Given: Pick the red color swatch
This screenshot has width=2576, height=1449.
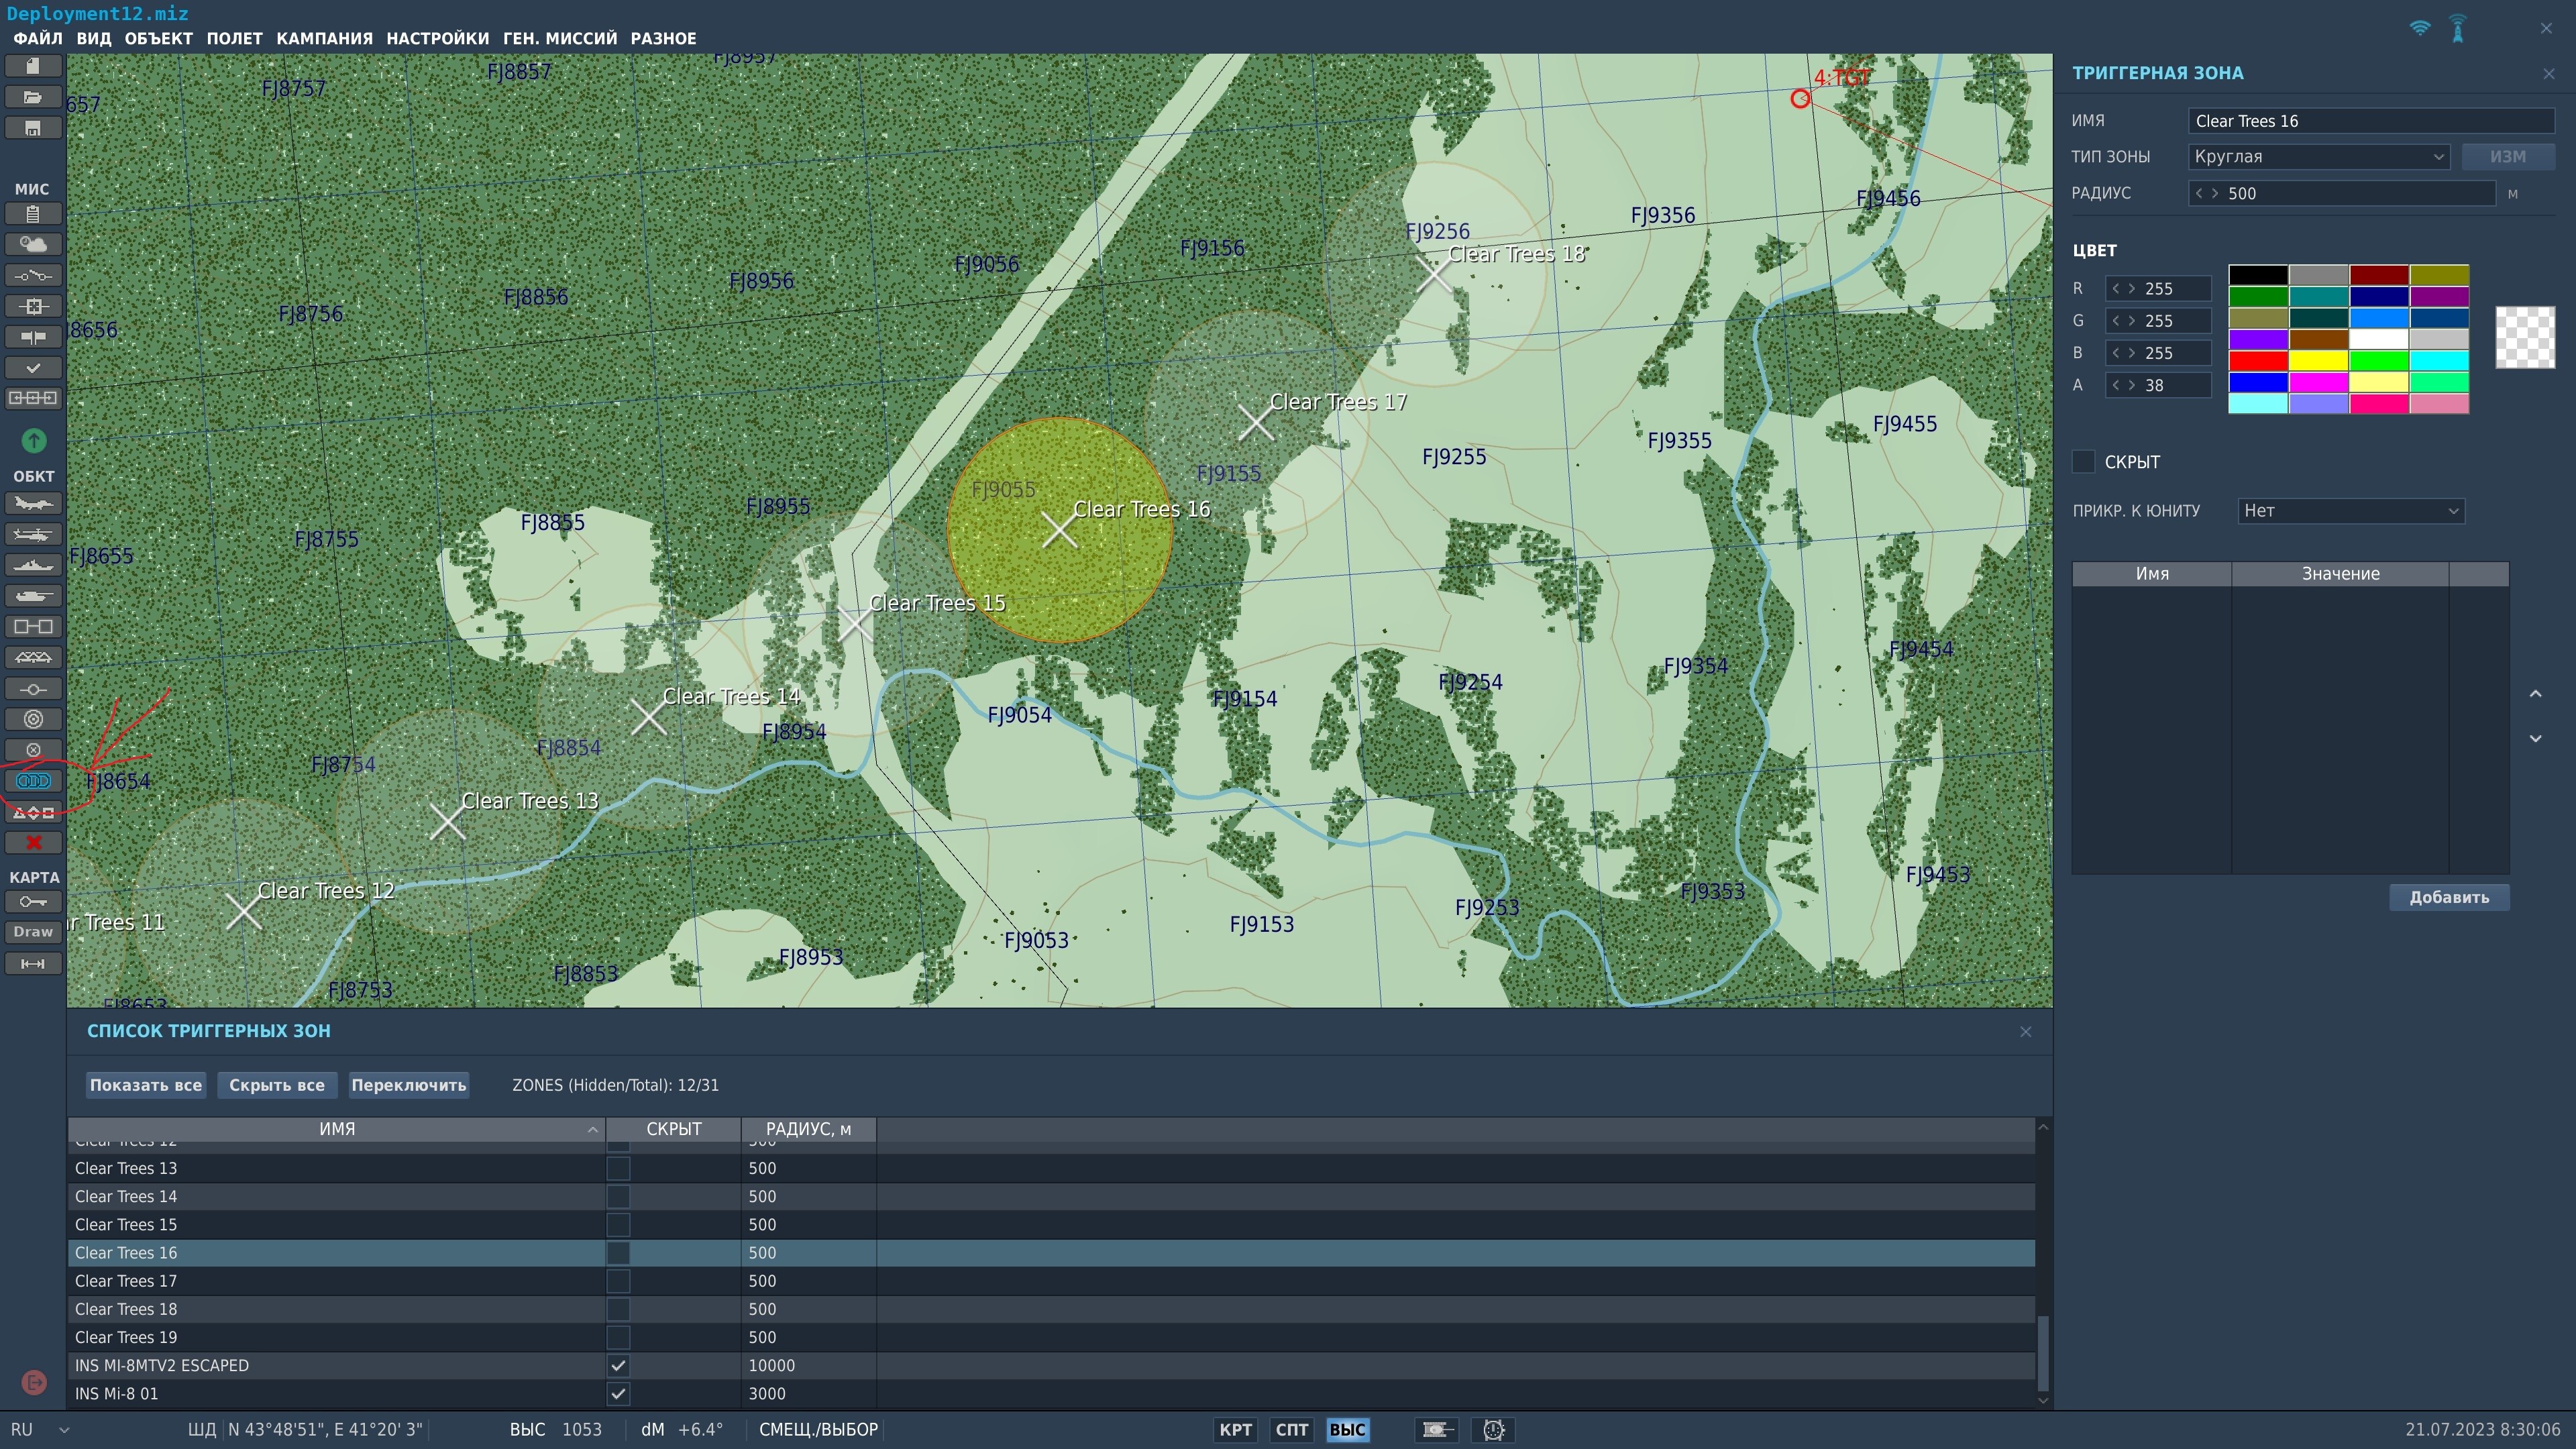Looking at the screenshot, I should (2258, 361).
